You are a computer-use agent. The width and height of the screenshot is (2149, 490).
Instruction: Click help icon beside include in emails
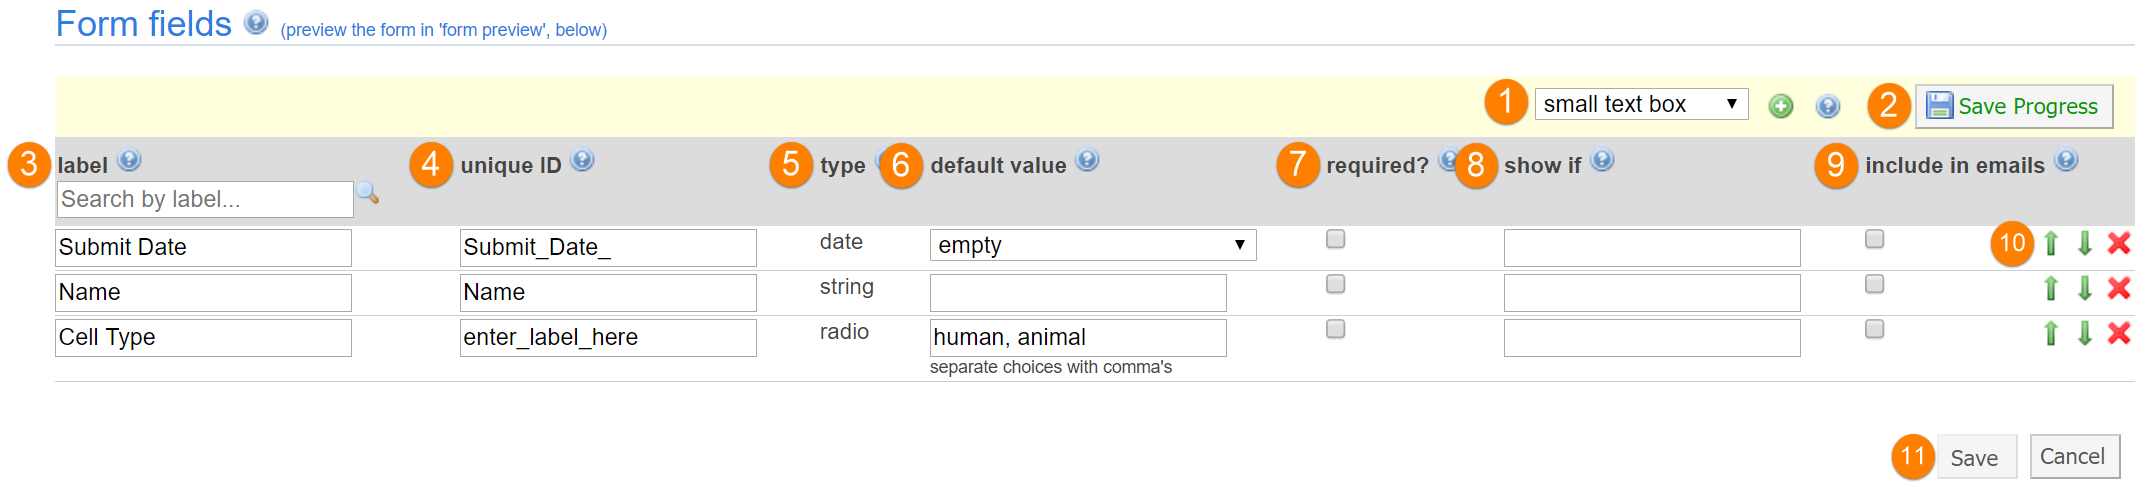click(x=2066, y=160)
